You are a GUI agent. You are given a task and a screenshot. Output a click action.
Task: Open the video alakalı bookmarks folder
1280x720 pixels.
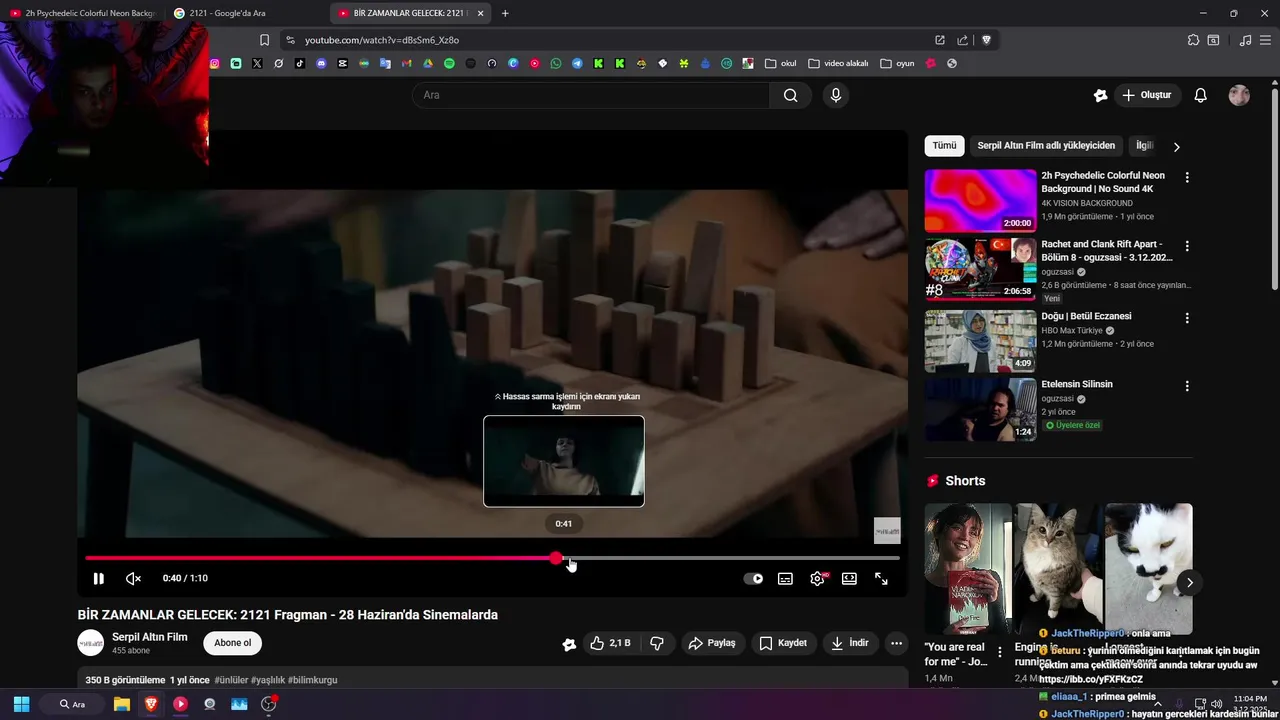(x=838, y=63)
